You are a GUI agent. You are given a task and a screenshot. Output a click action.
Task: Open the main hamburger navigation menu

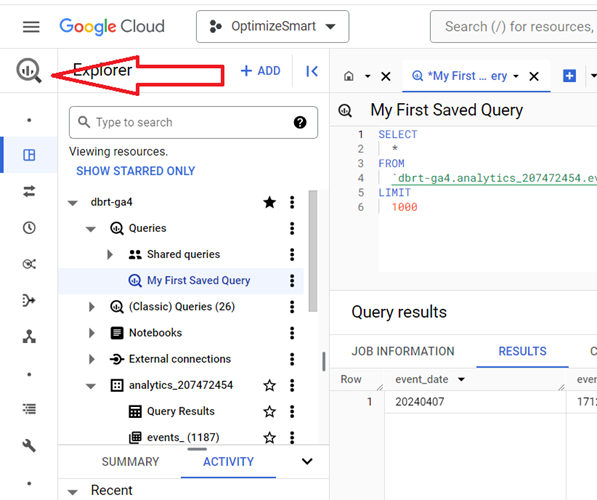coord(31,27)
